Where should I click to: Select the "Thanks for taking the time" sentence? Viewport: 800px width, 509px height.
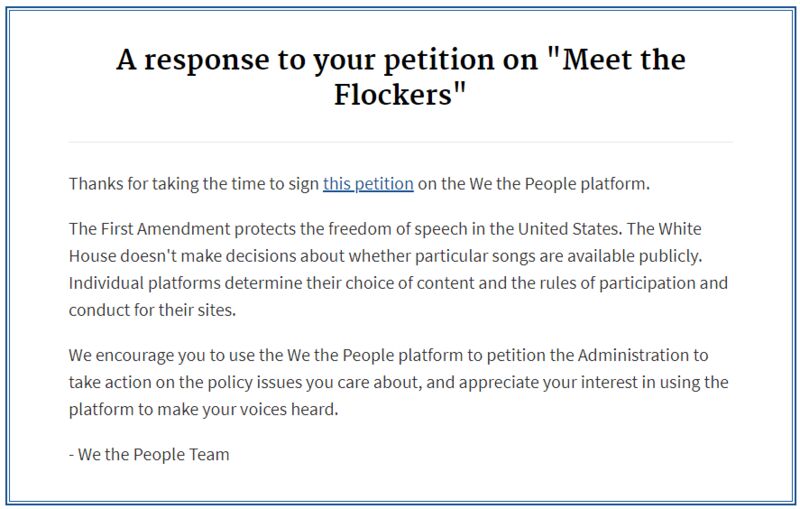[359, 184]
